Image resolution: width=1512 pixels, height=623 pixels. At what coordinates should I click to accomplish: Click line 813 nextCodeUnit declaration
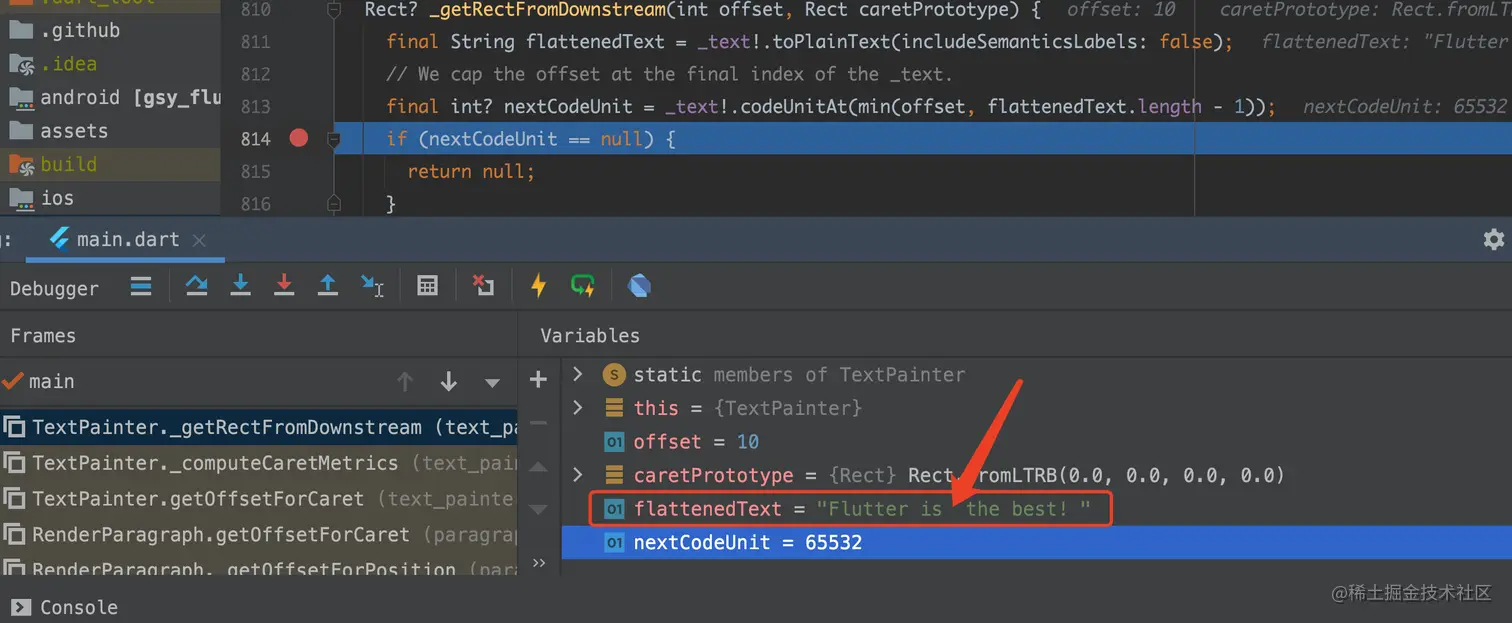pos(830,106)
